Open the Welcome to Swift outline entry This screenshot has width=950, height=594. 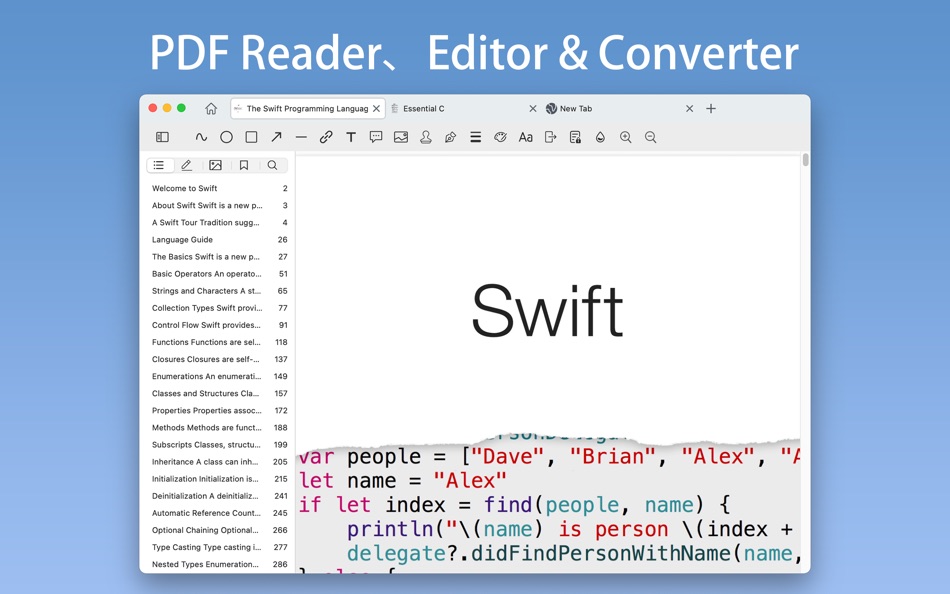(219, 189)
